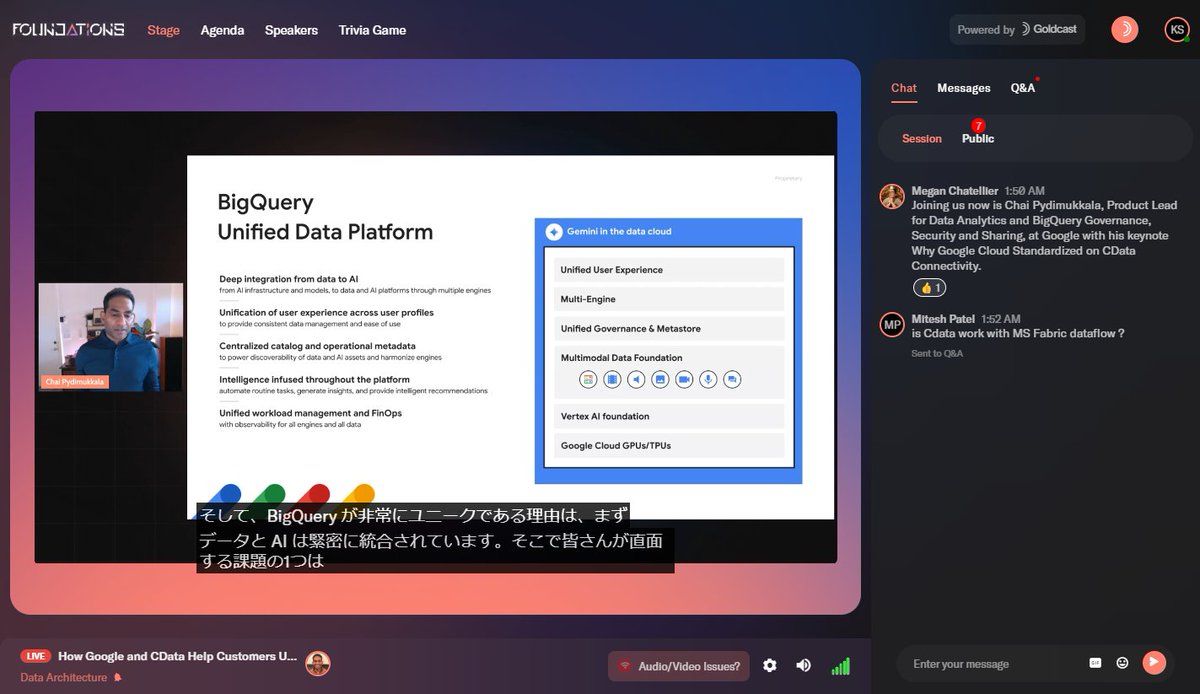Viewport: 1200px width, 694px height.
Task: Click the bell icon beside Data Architecture
Action: coord(117,677)
